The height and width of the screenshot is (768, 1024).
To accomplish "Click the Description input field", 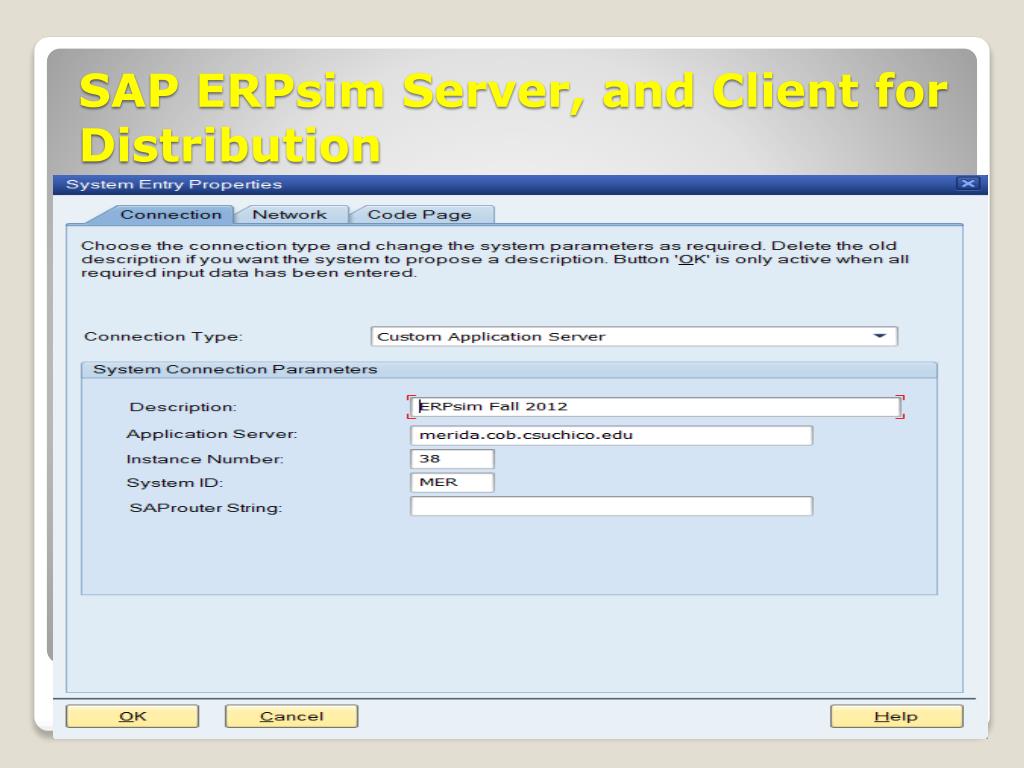I will click(x=656, y=407).
